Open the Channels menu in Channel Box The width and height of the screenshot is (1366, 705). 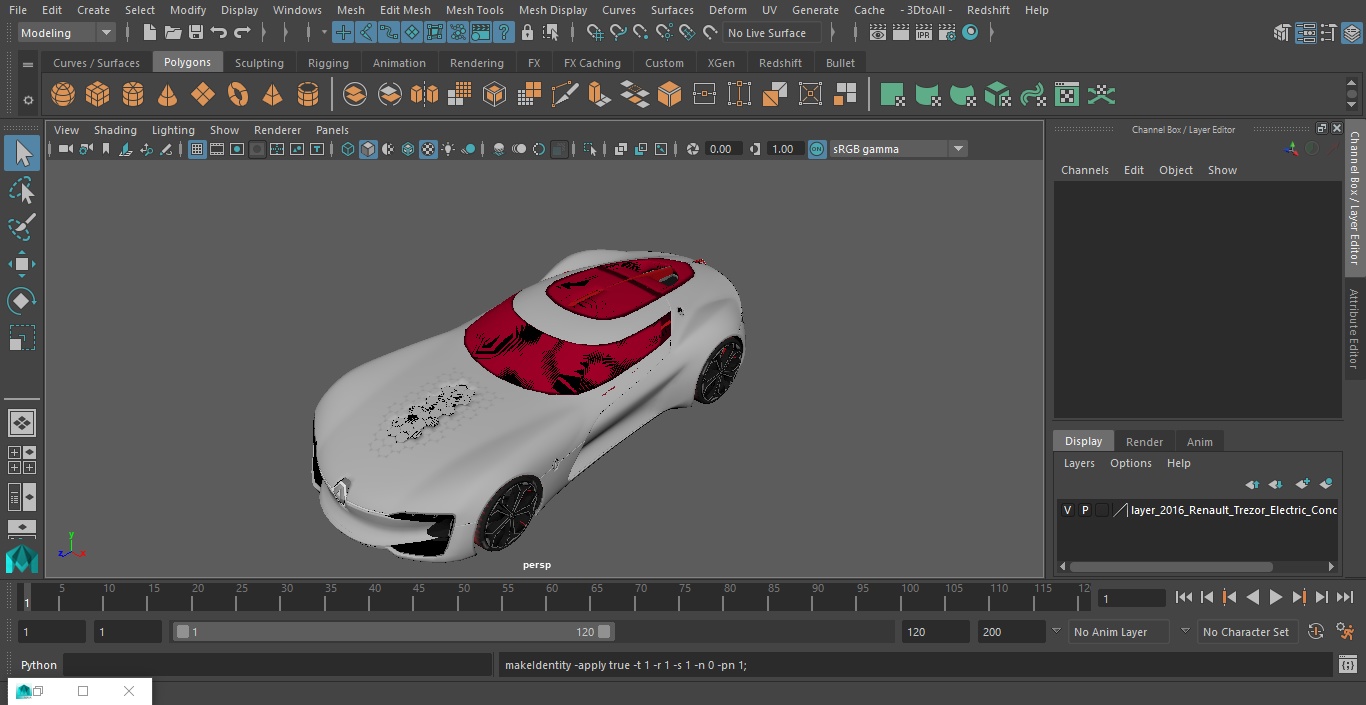pyautogui.click(x=1085, y=170)
